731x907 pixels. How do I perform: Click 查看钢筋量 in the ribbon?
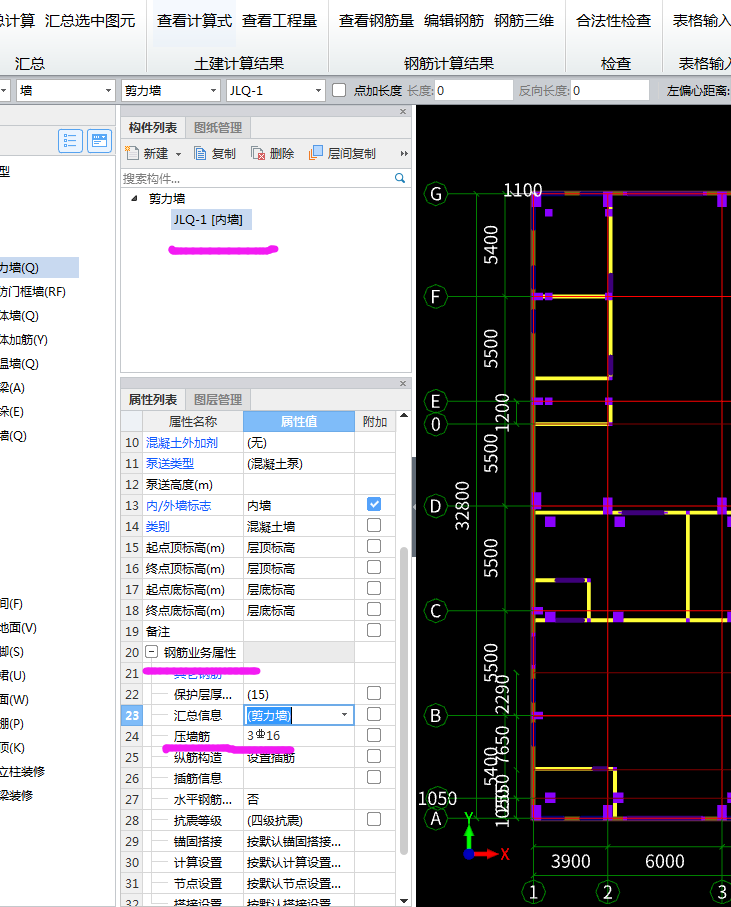[x=376, y=21]
